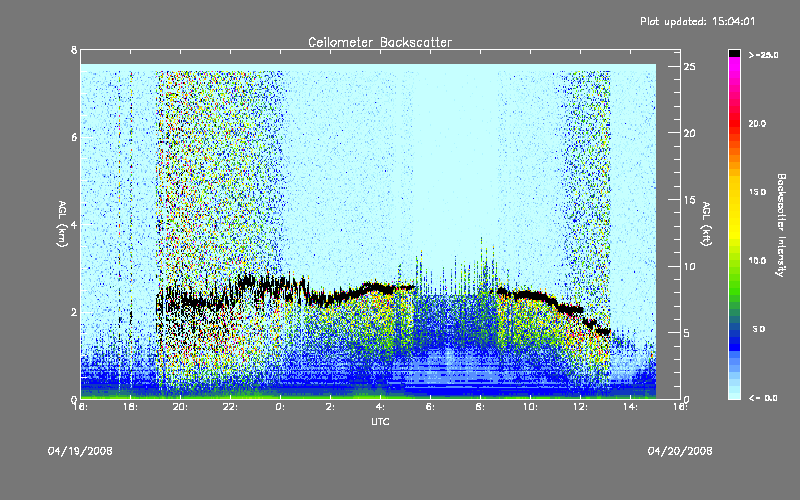Select the "Backscatter Intensity" colorbar label

click(781, 225)
